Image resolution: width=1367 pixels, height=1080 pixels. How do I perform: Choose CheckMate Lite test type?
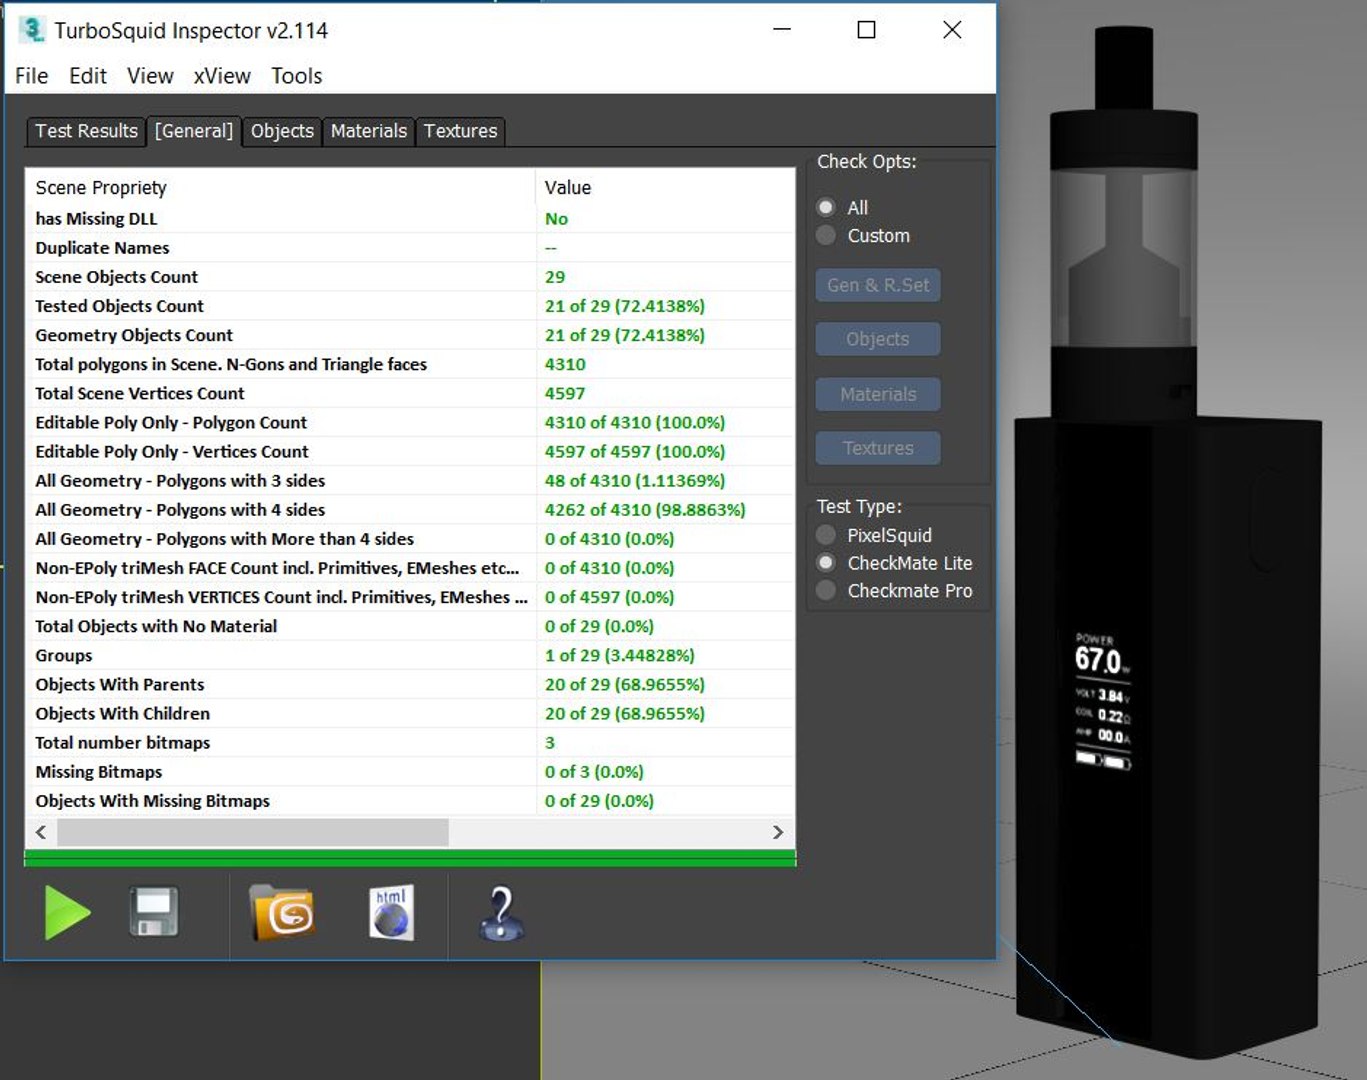(826, 563)
